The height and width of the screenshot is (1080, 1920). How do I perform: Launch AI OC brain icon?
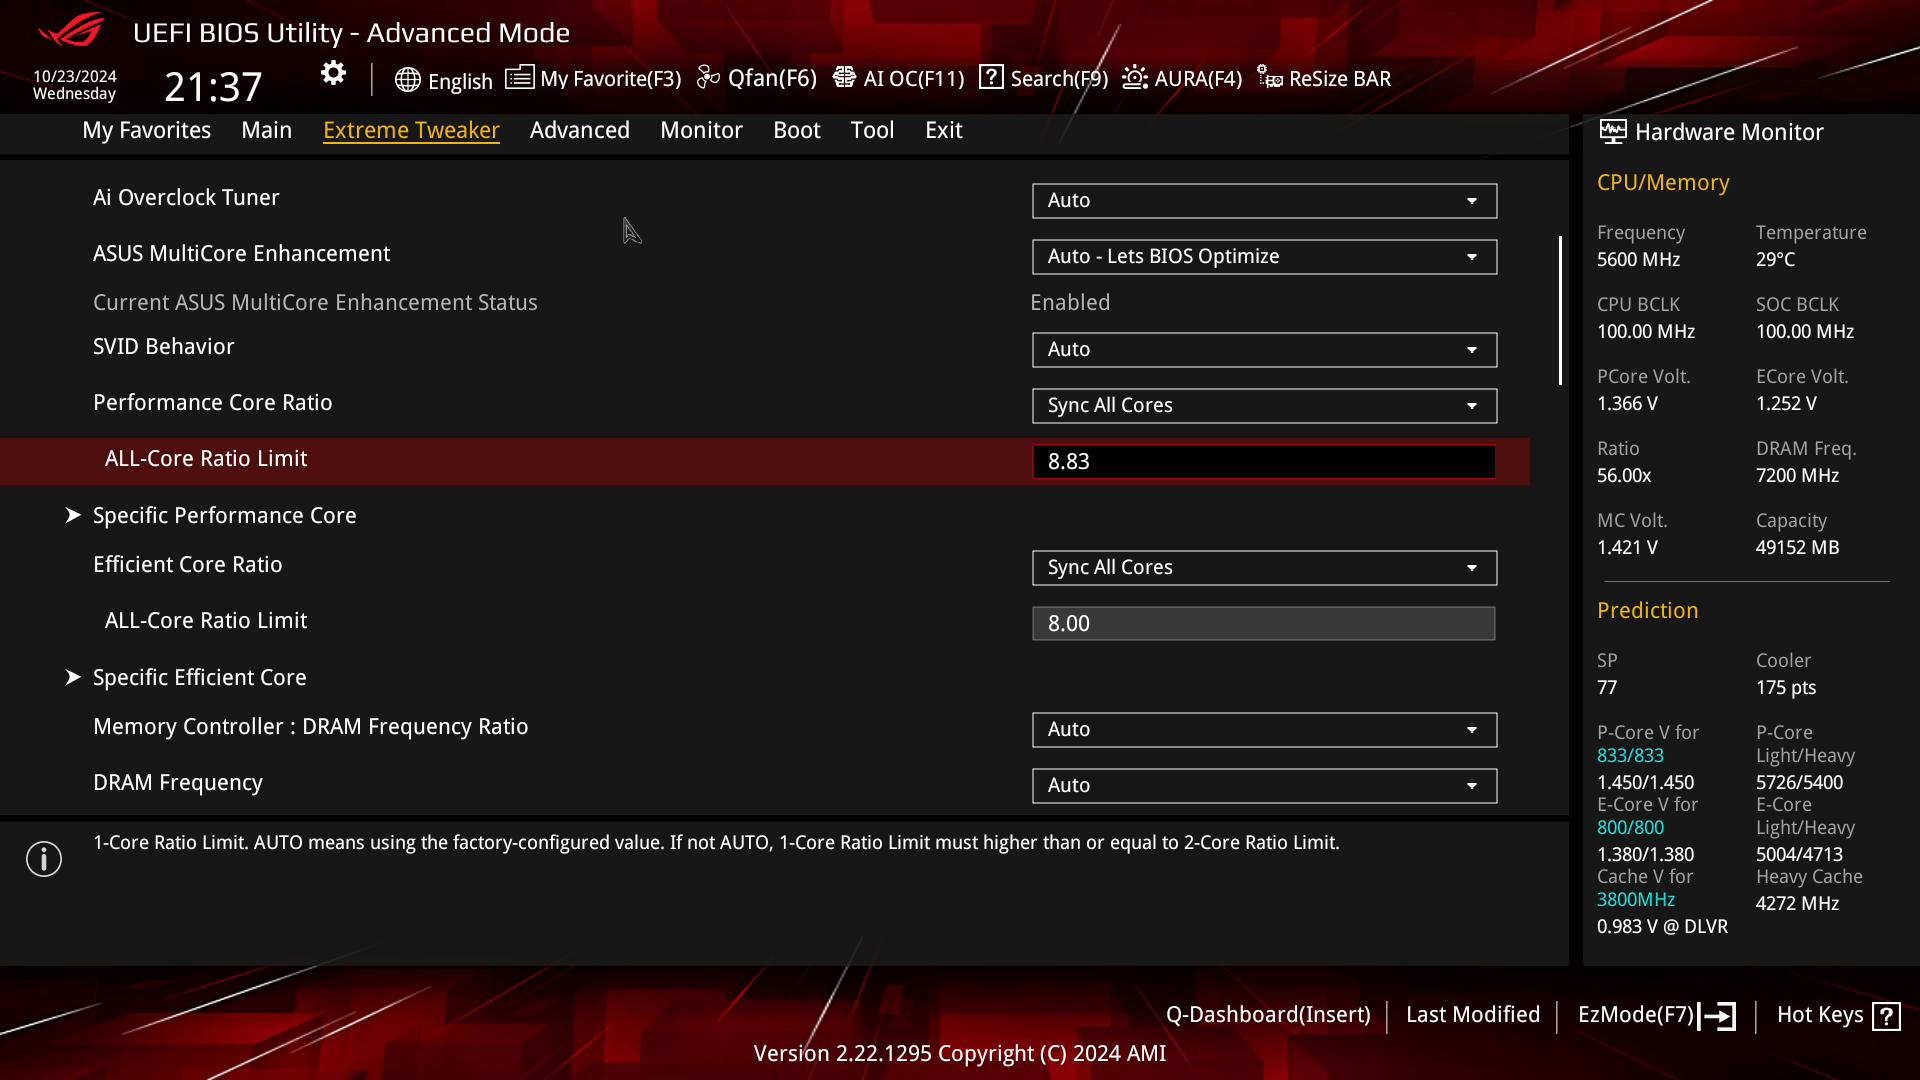coord(844,78)
